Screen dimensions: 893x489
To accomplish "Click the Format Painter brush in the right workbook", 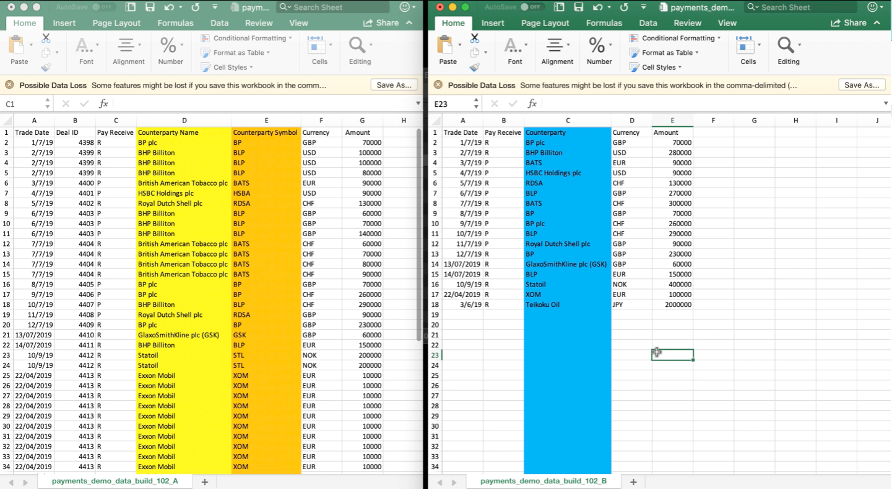I will pos(474,67).
